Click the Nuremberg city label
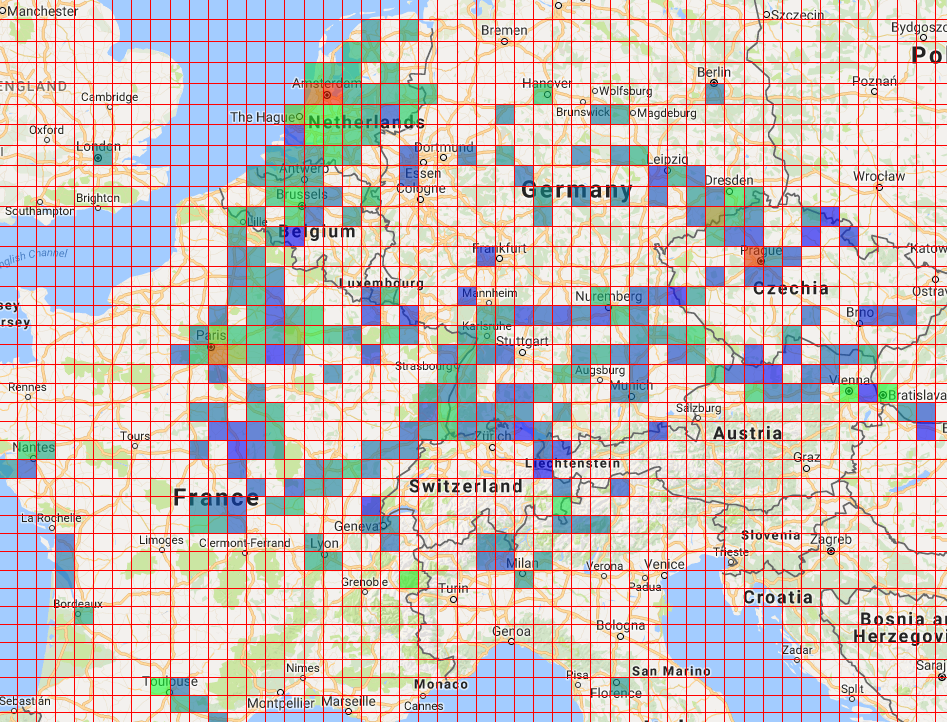The height and width of the screenshot is (722, 947). click(x=608, y=296)
